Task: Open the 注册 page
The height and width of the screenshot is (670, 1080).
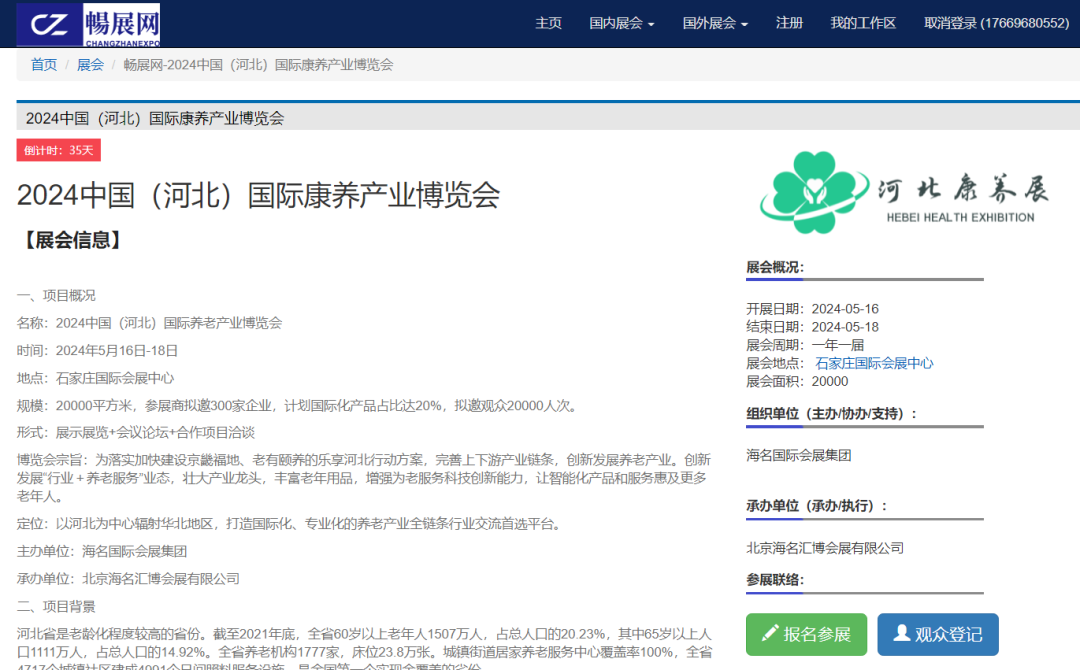Action: pyautogui.click(x=789, y=23)
